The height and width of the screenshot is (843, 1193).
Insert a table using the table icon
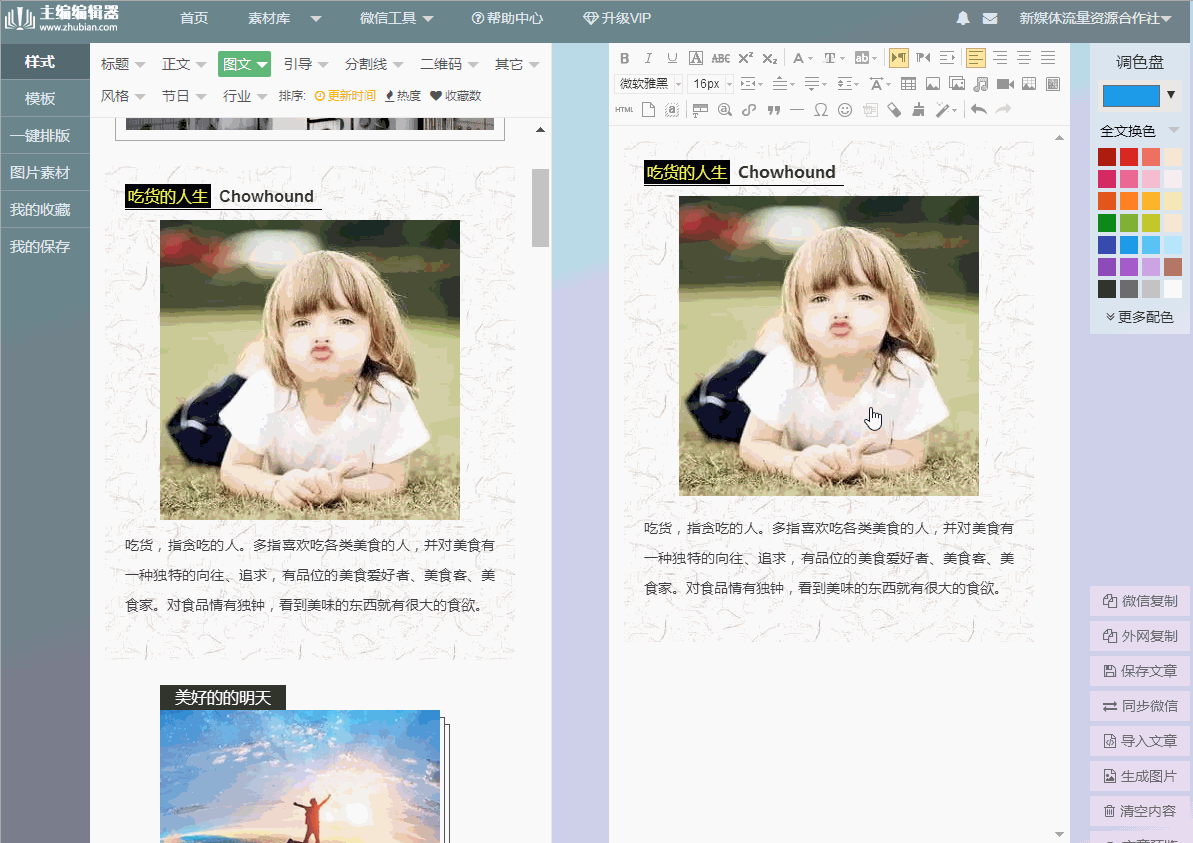pyautogui.click(x=907, y=84)
